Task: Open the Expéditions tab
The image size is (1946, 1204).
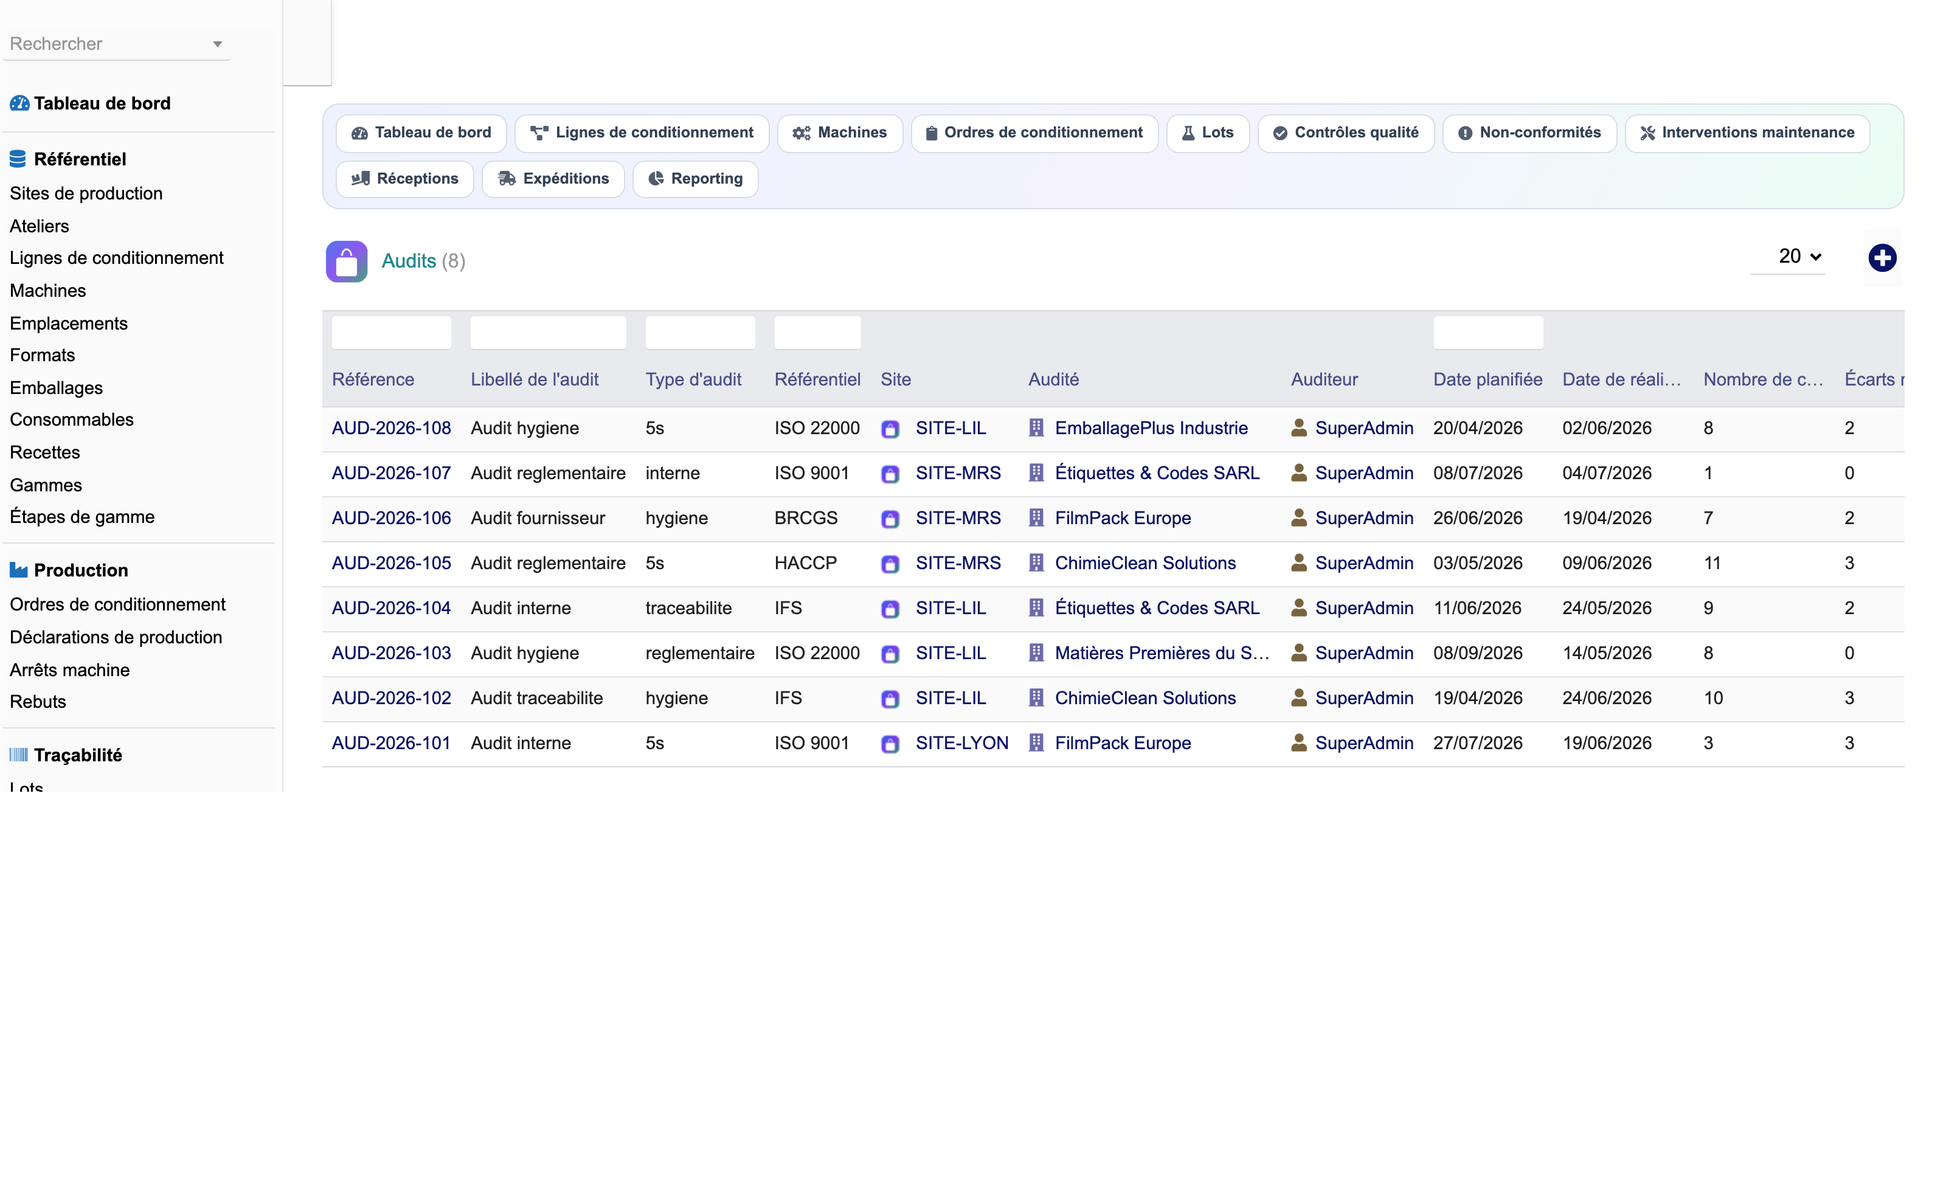Action: (x=553, y=179)
